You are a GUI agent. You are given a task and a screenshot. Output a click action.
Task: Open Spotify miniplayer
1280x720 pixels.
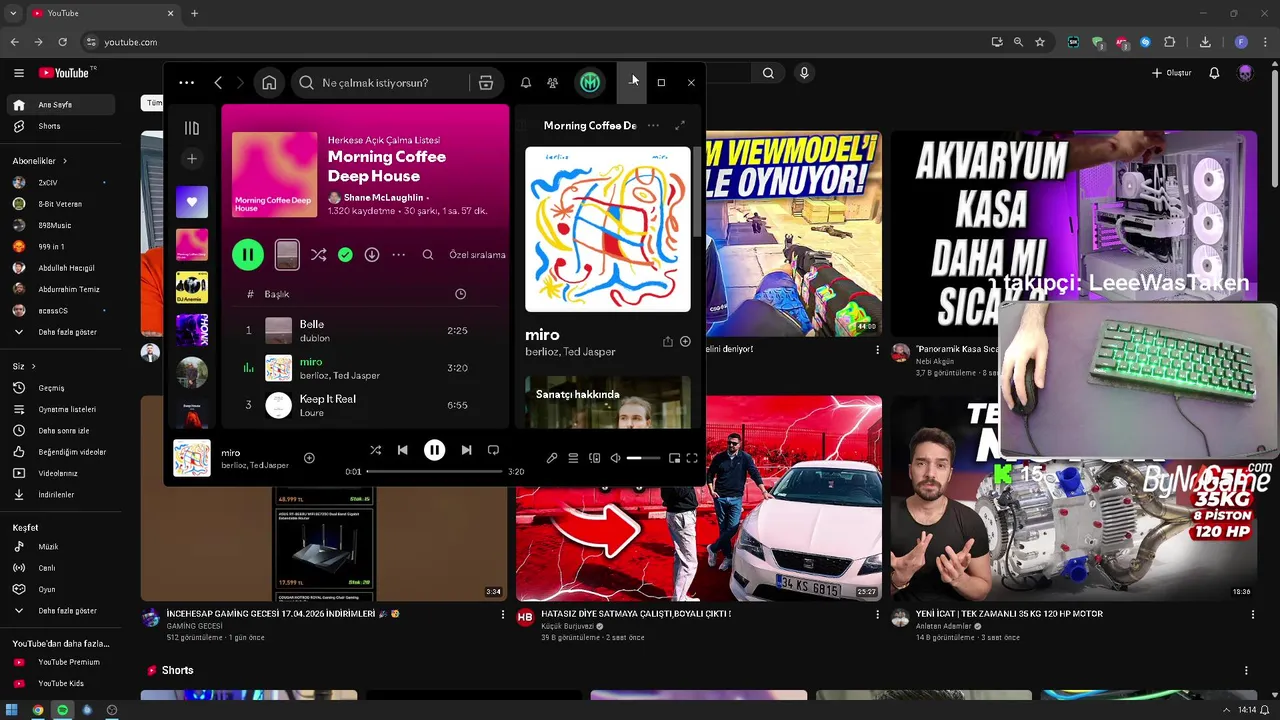coord(674,458)
